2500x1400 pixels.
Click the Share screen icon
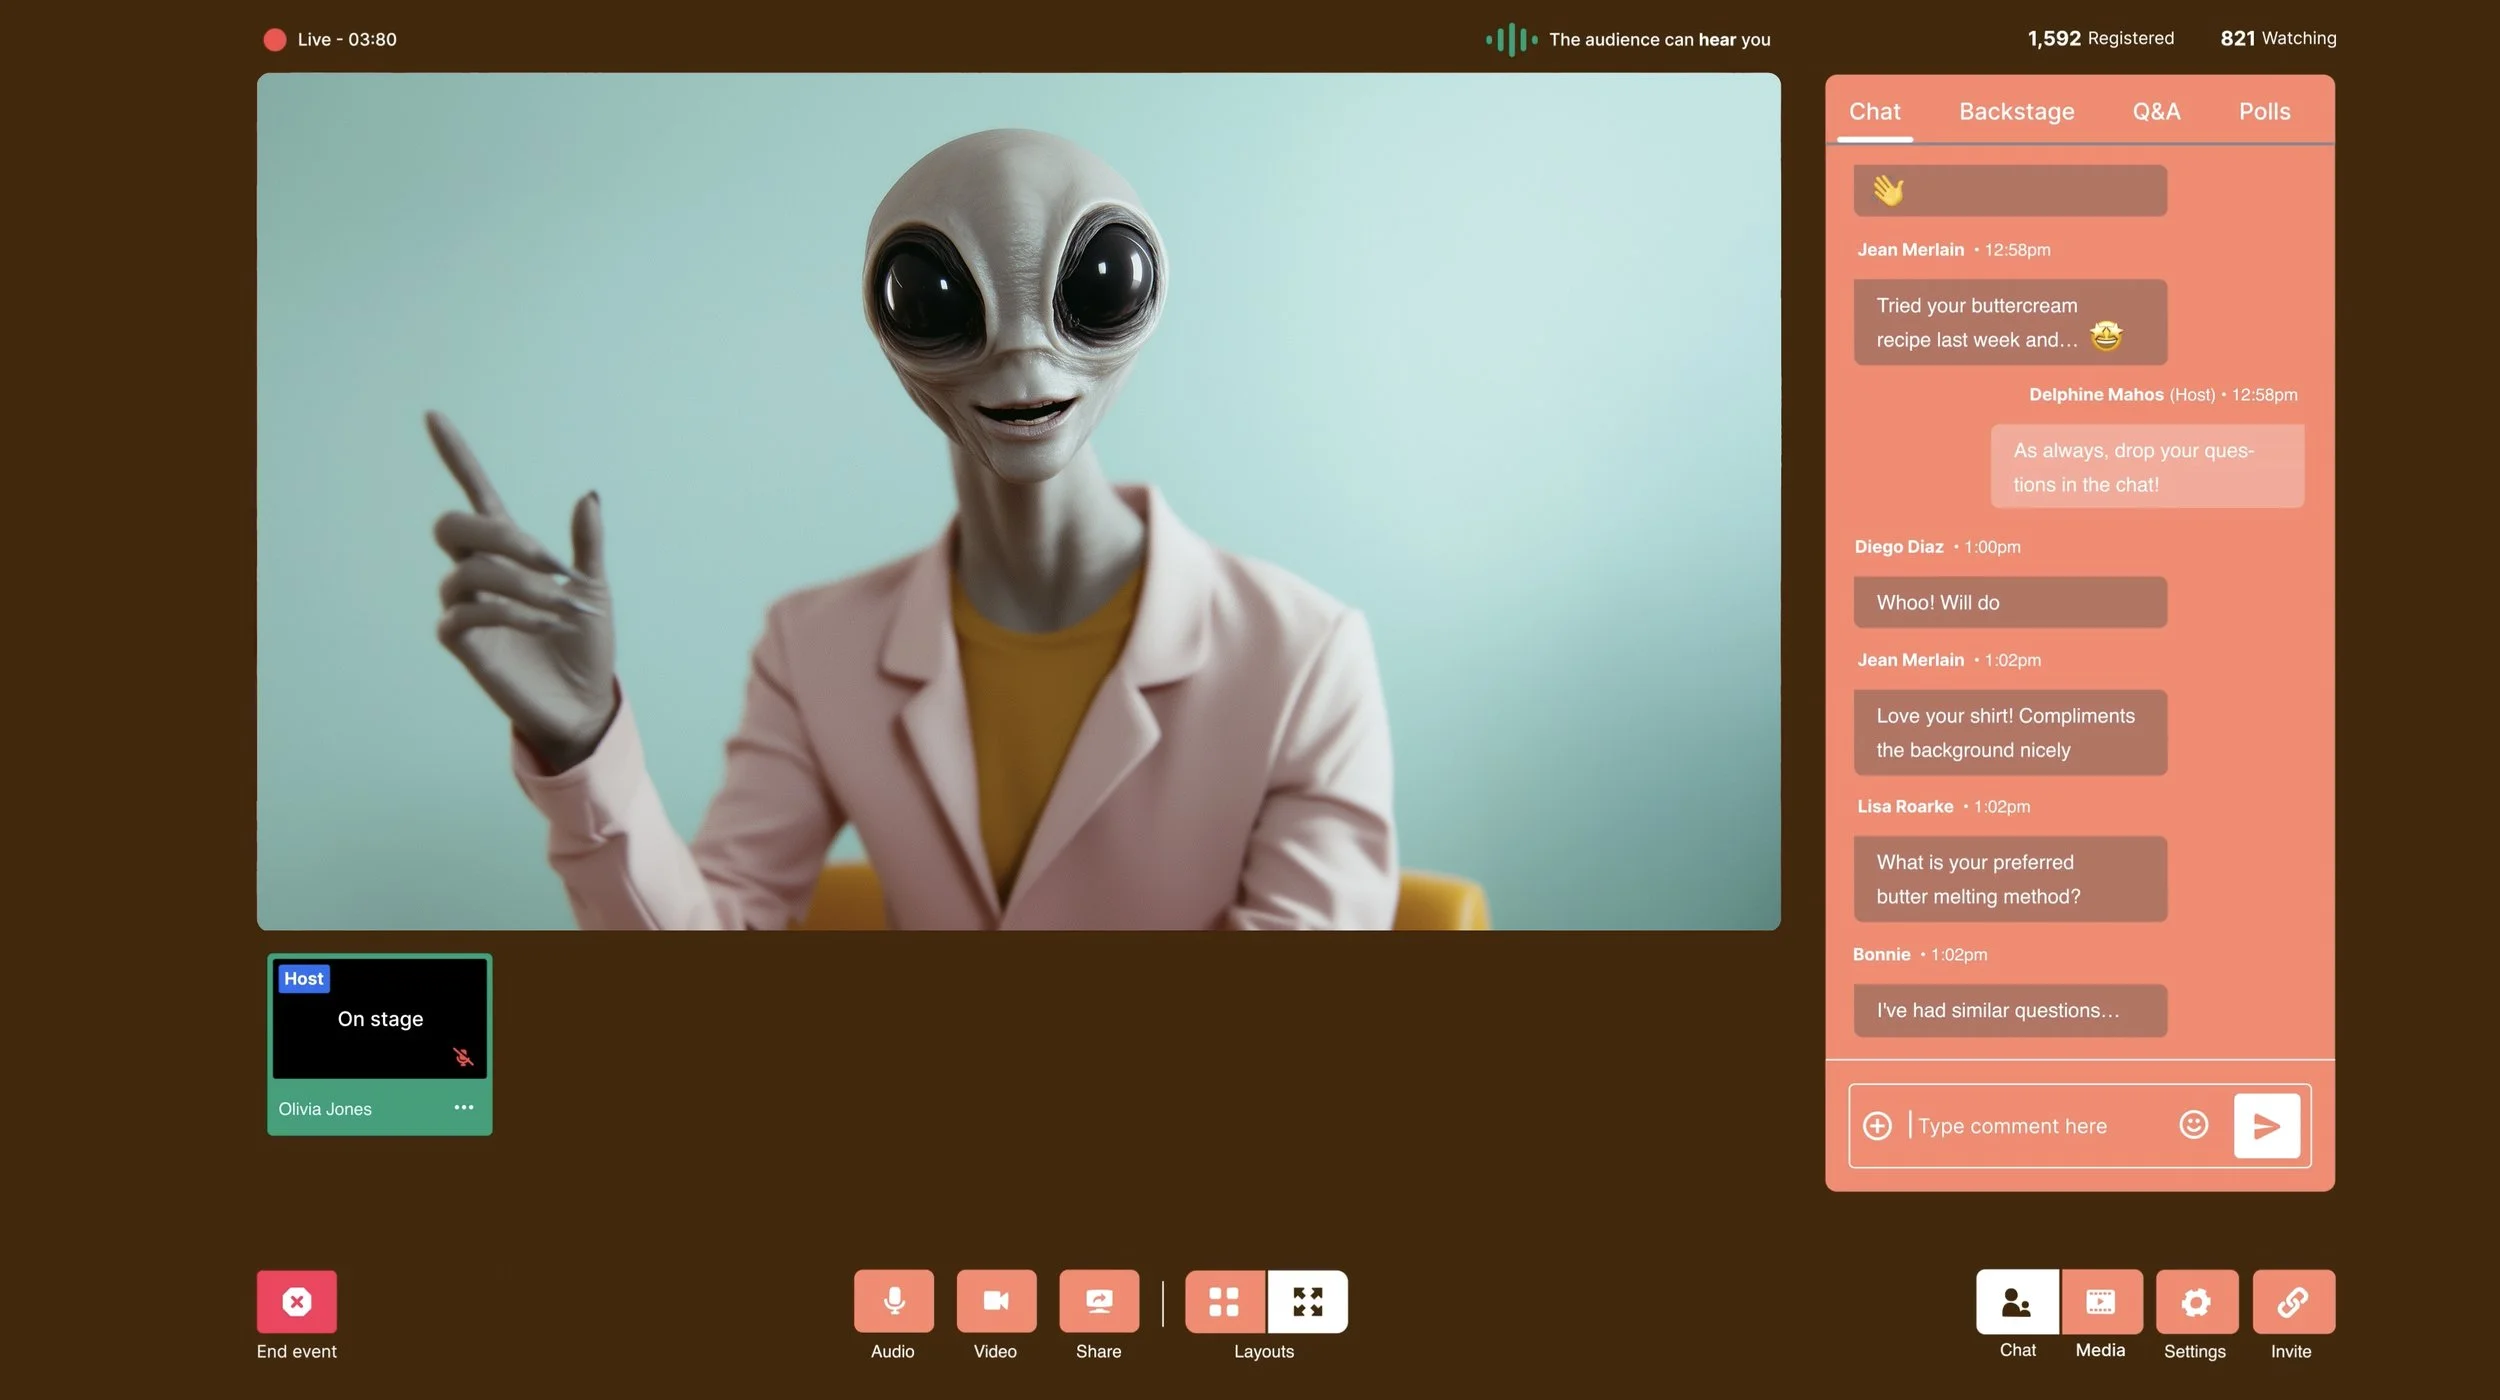click(x=1098, y=1301)
